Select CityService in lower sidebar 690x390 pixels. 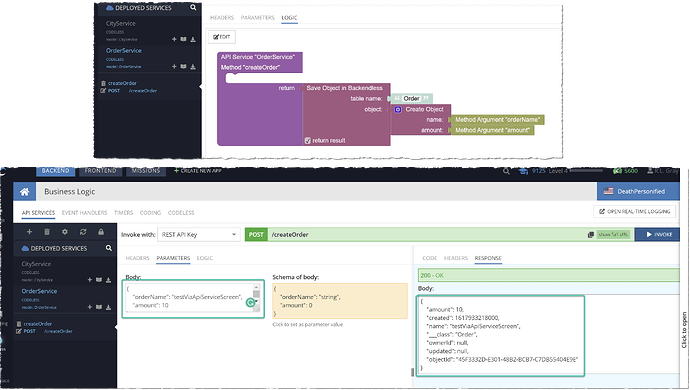pos(36,264)
